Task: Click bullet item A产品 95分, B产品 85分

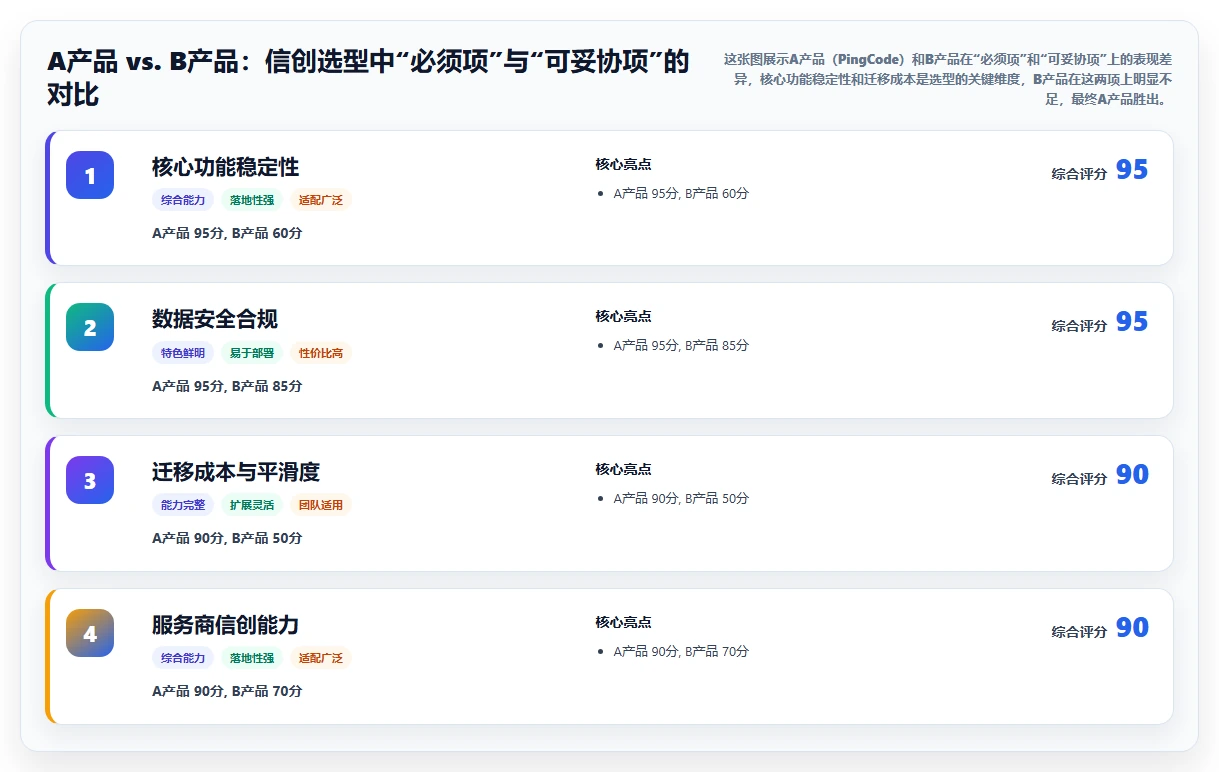Action: point(681,345)
